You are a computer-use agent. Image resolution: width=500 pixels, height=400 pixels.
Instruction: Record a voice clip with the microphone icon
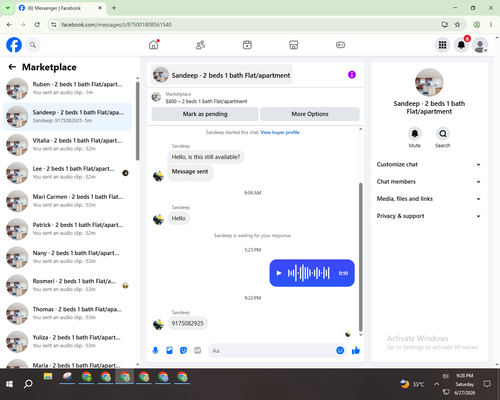pyautogui.click(x=155, y=350)
